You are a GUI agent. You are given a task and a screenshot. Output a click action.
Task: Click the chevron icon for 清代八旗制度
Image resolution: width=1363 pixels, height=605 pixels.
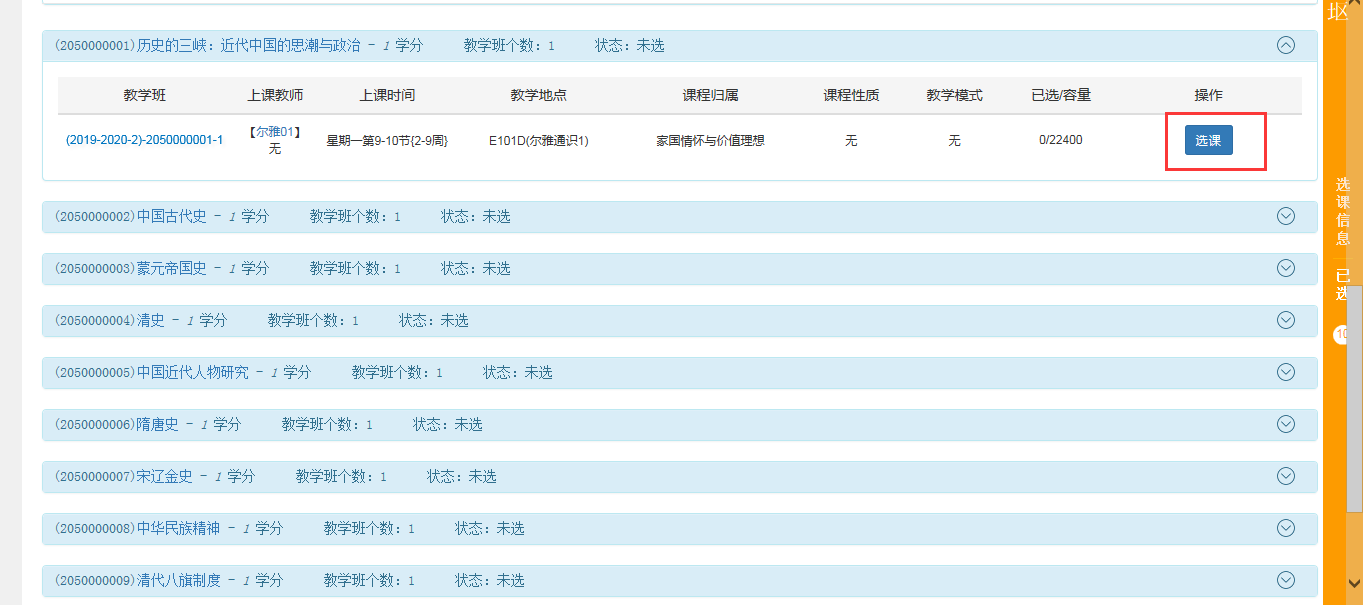click(x=1286, y=580)
